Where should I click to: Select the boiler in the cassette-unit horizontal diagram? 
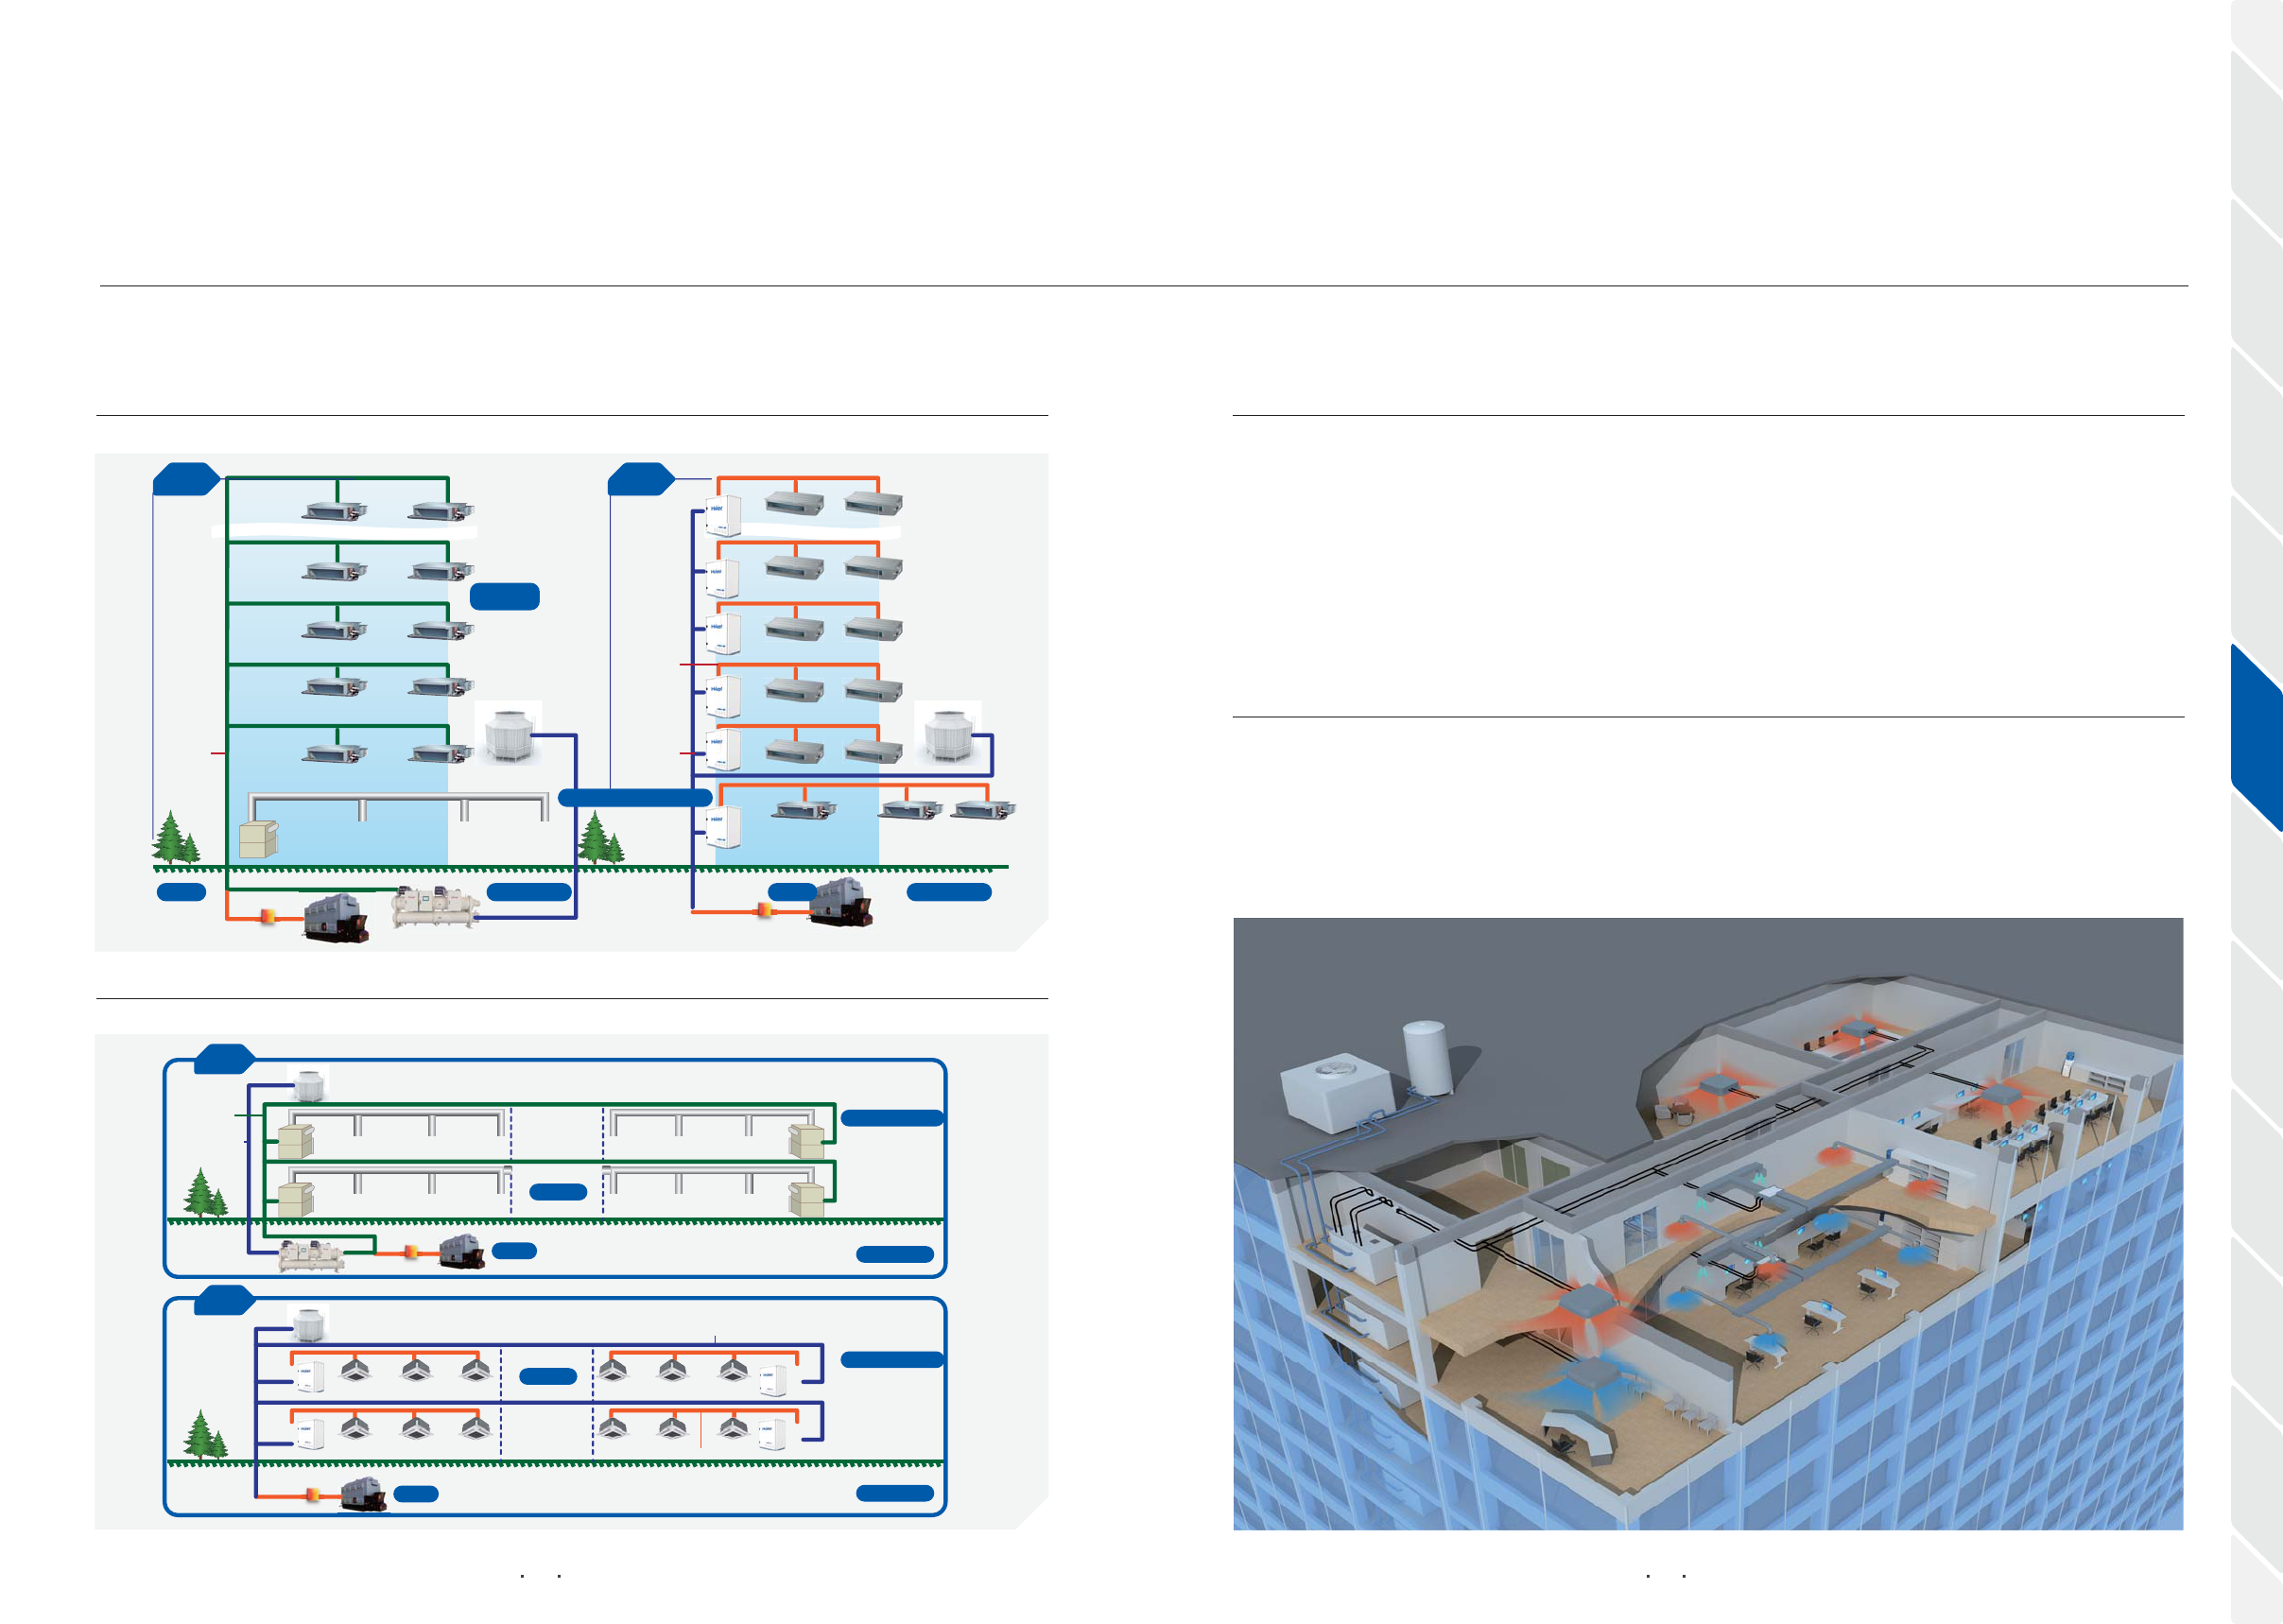pos(364,1494)
